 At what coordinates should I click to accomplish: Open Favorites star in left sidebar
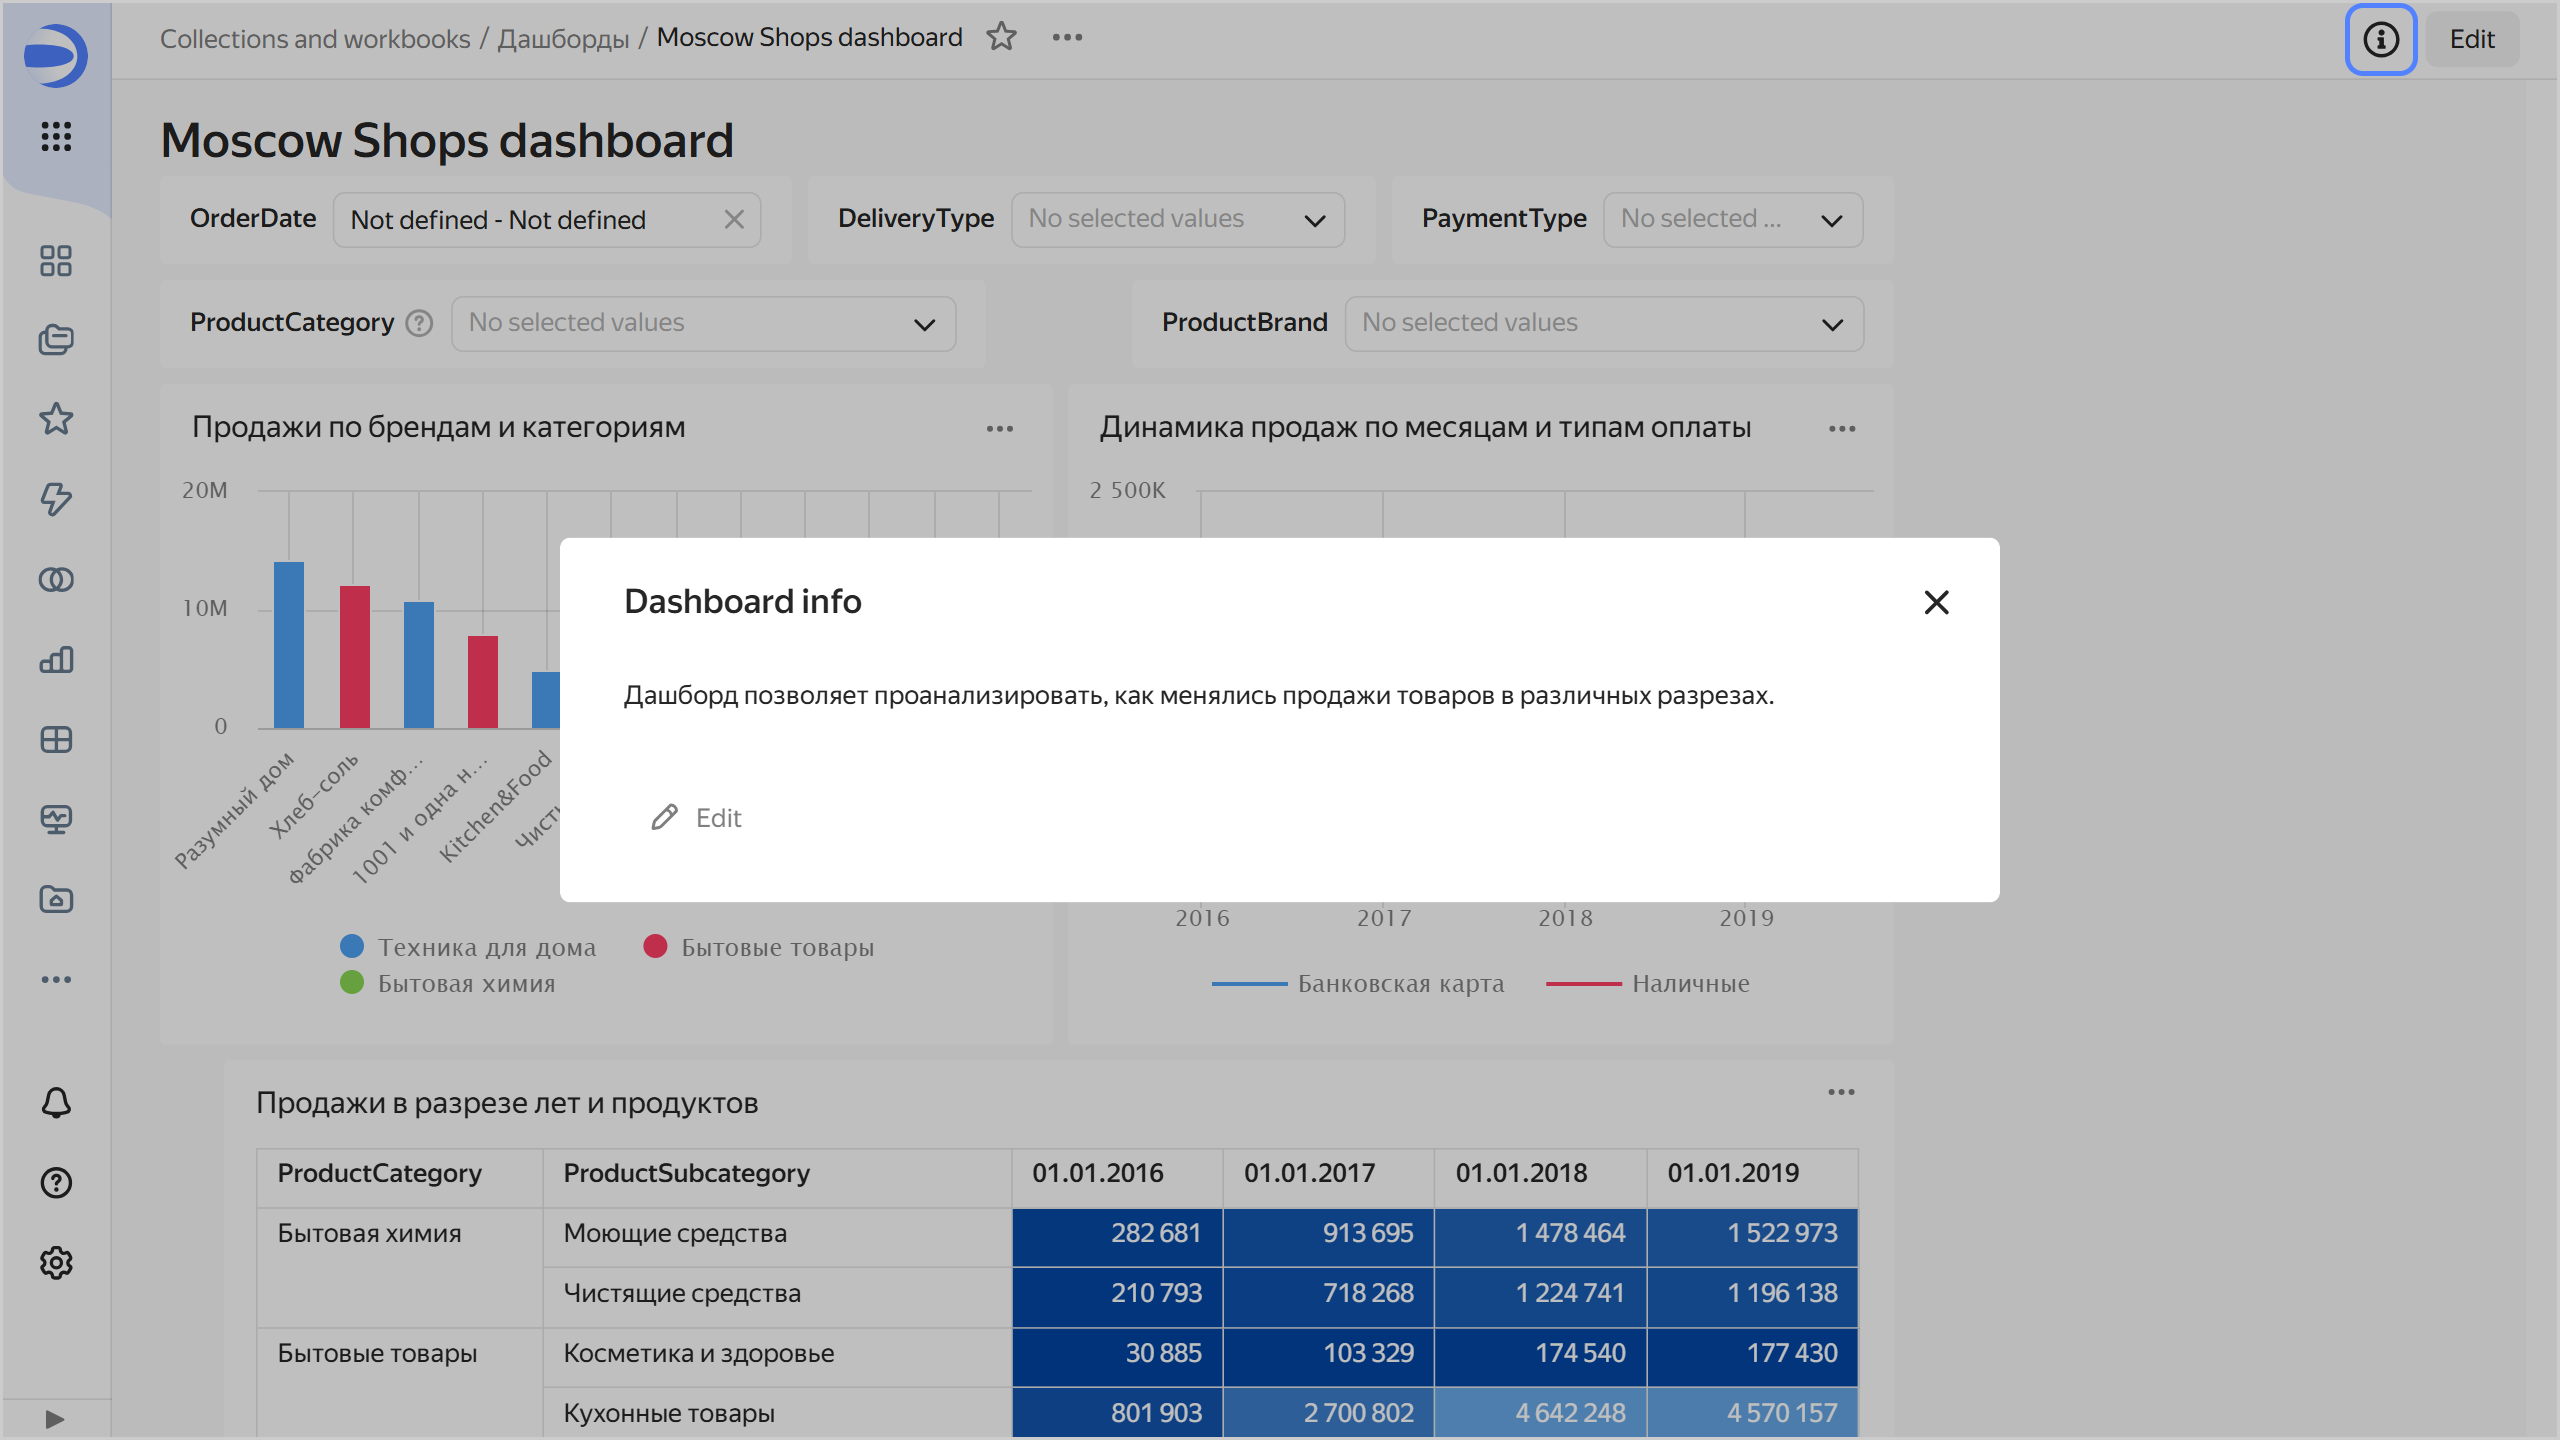(x=56, y=419)
